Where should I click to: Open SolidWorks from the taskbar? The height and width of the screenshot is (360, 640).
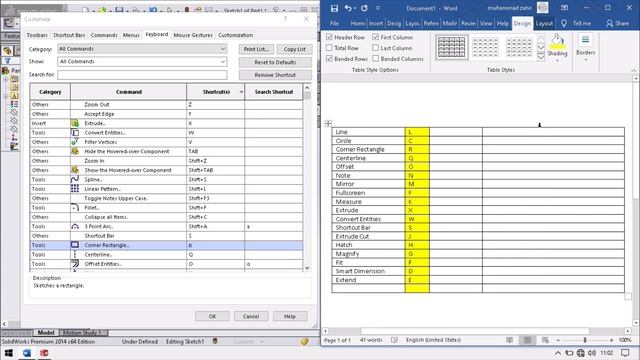44,353
